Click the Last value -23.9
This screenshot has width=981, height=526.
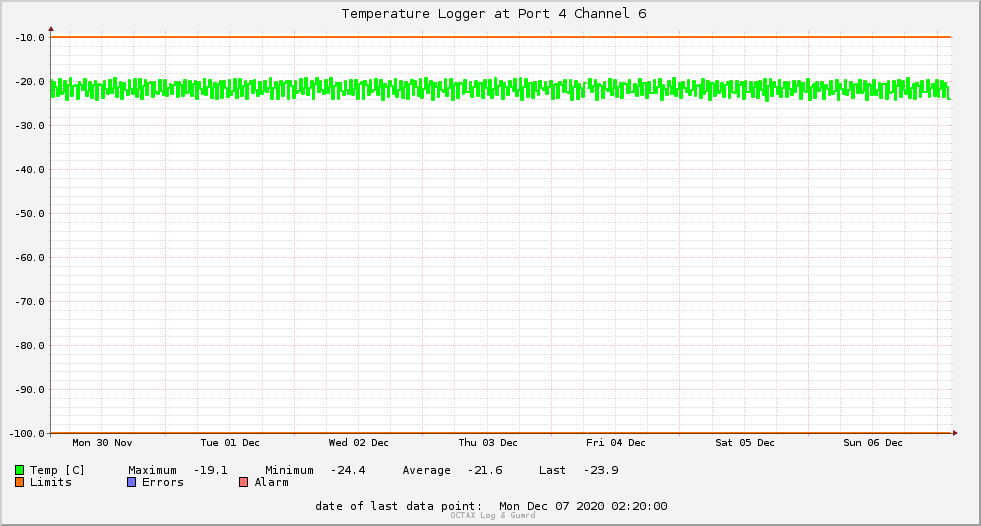[601, 470]
